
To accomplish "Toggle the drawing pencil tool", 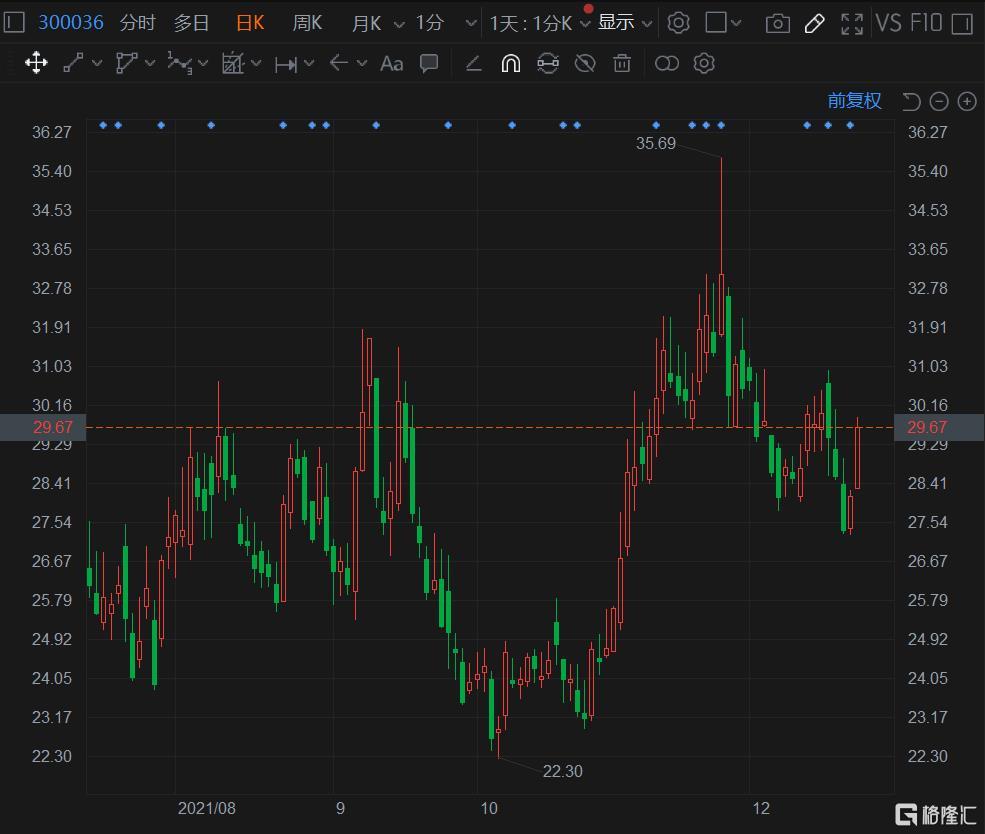I will [x=815, y=24].
